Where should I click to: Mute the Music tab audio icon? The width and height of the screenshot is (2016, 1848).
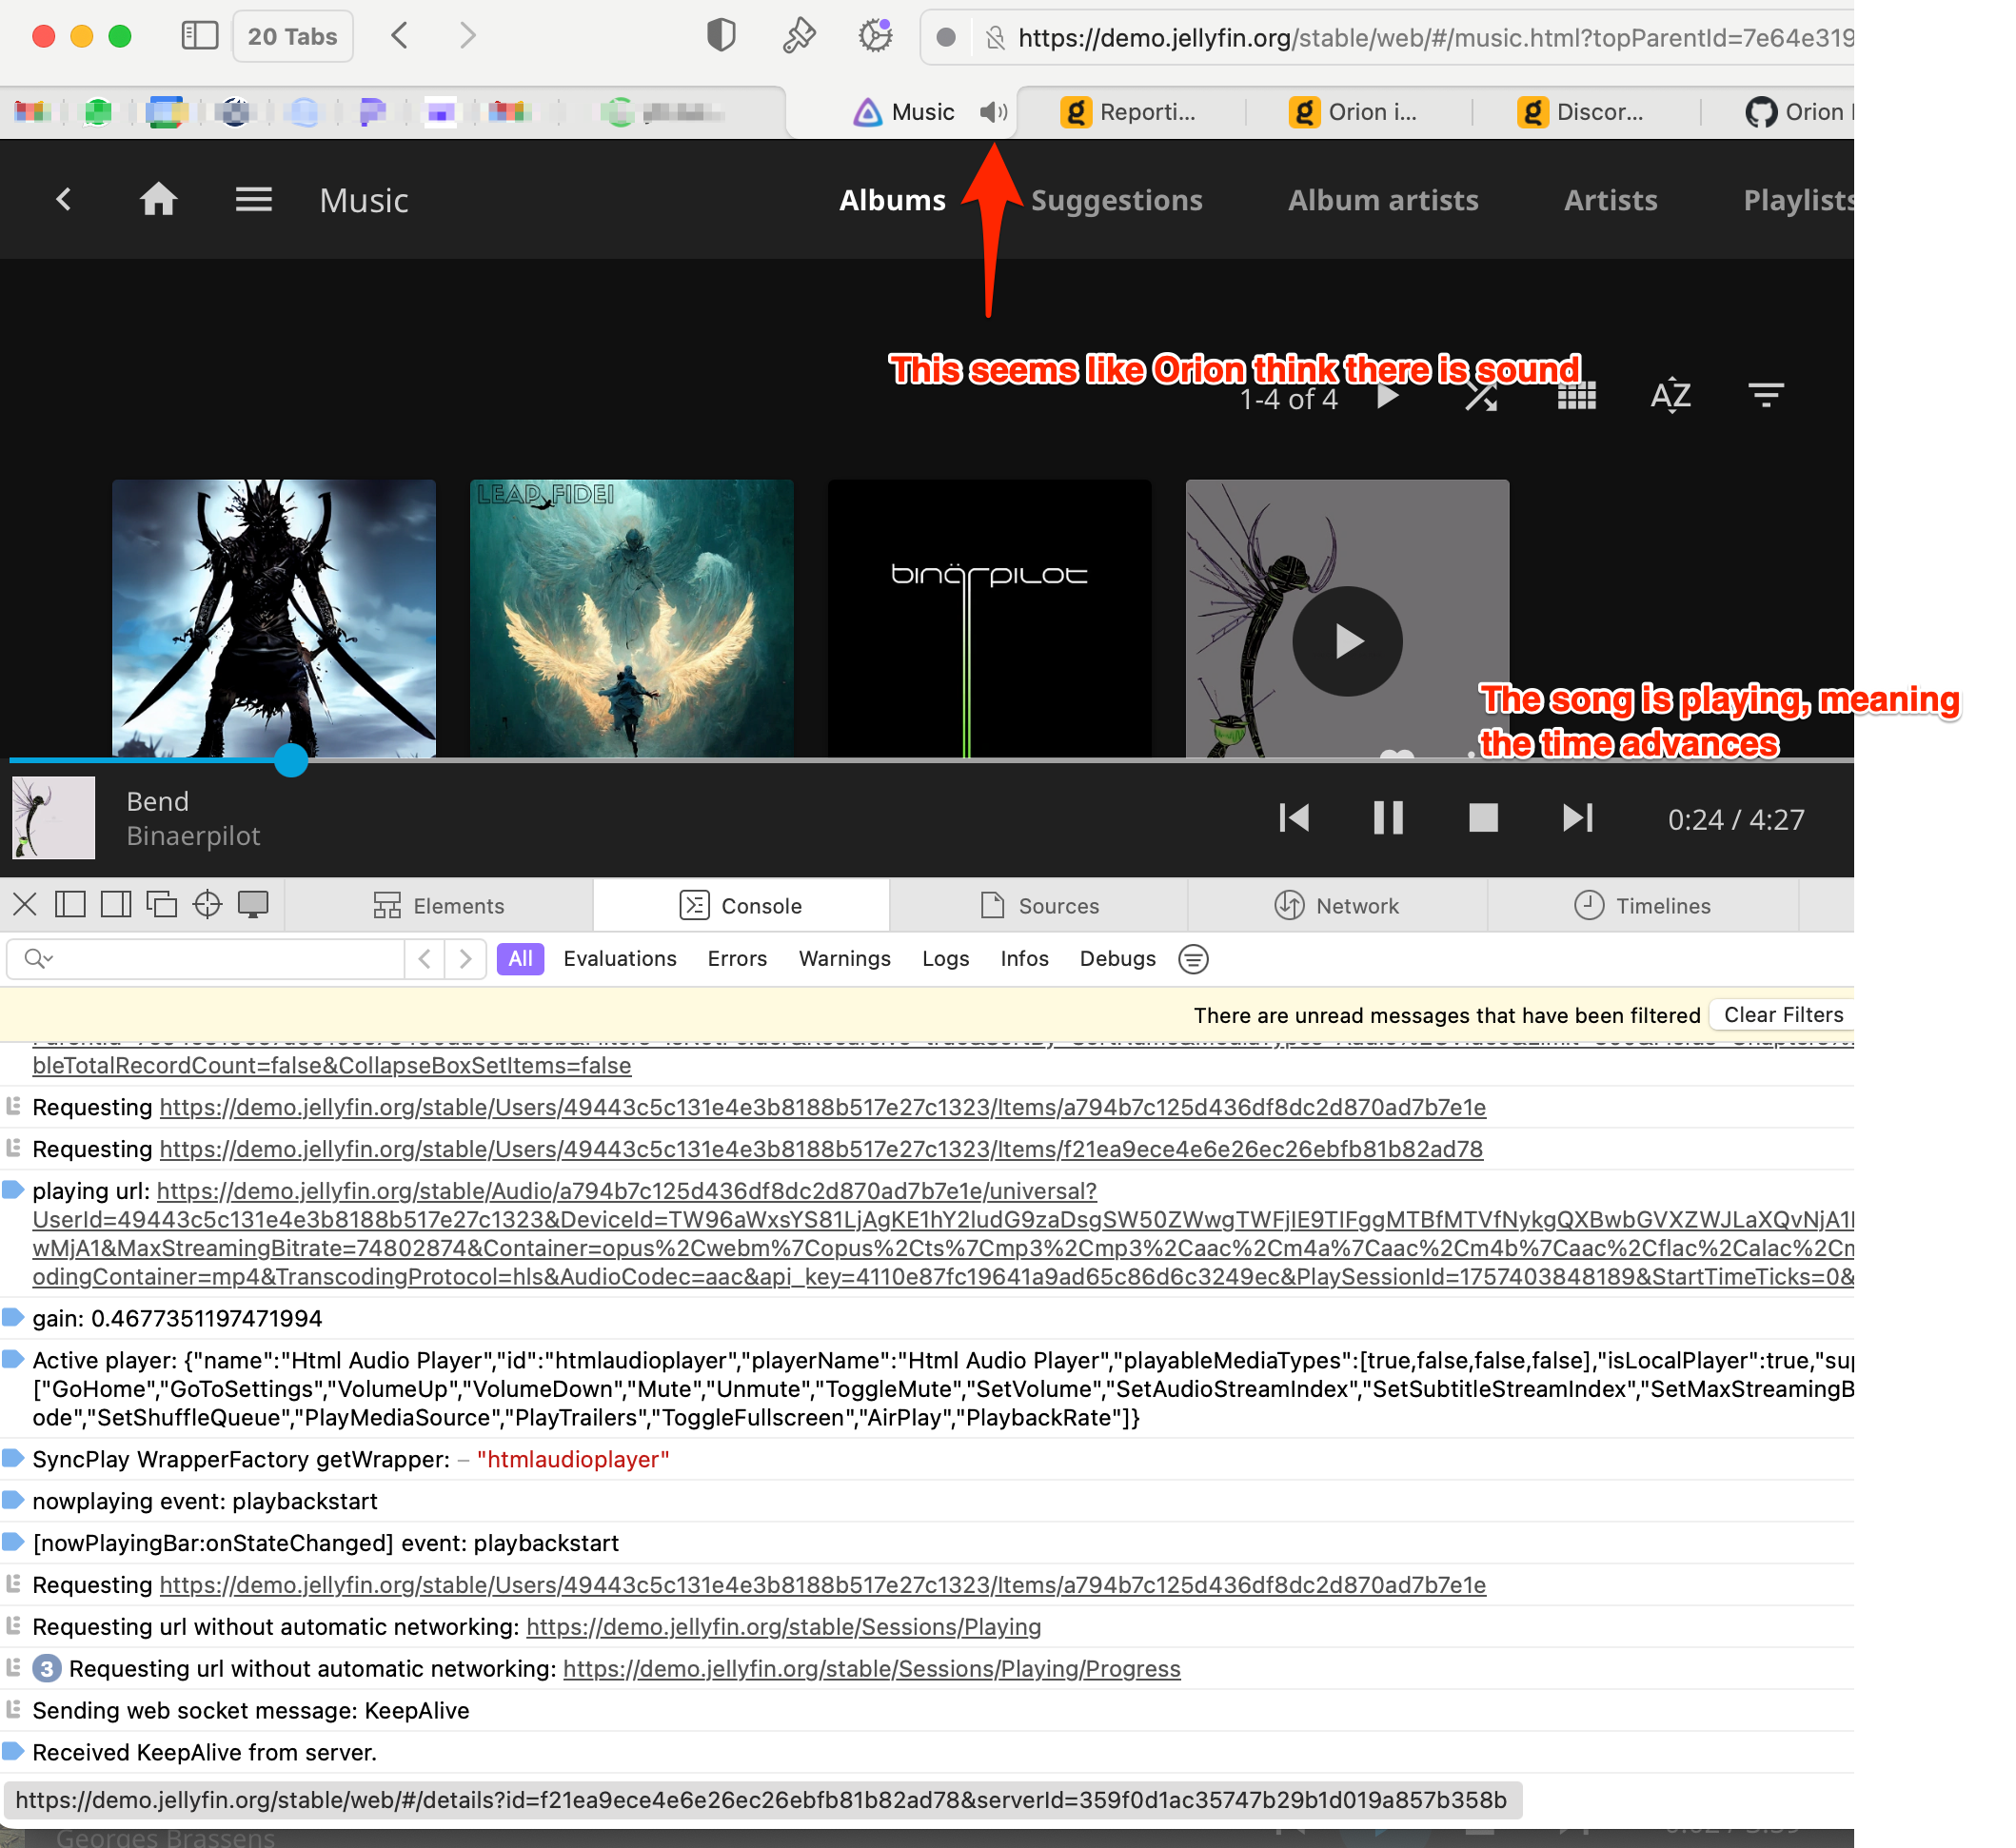(993, 112)
